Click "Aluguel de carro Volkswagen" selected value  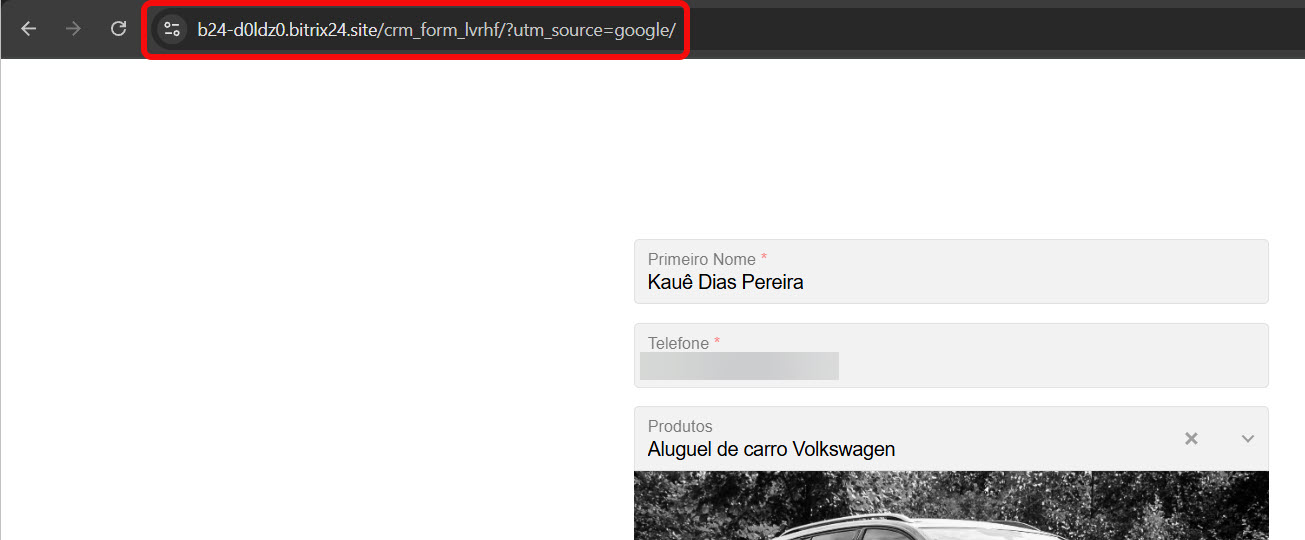click(x=771, y=450)
